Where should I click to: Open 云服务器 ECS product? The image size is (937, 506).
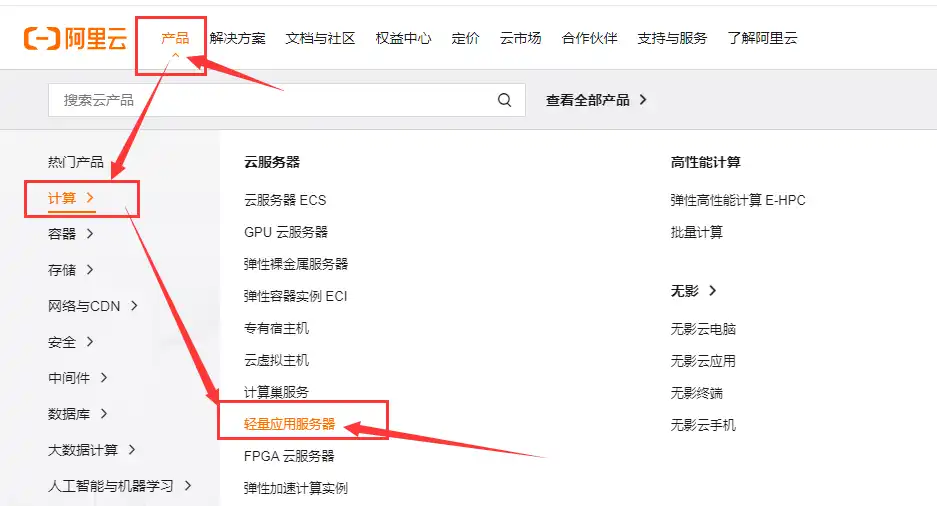[285, 200]
